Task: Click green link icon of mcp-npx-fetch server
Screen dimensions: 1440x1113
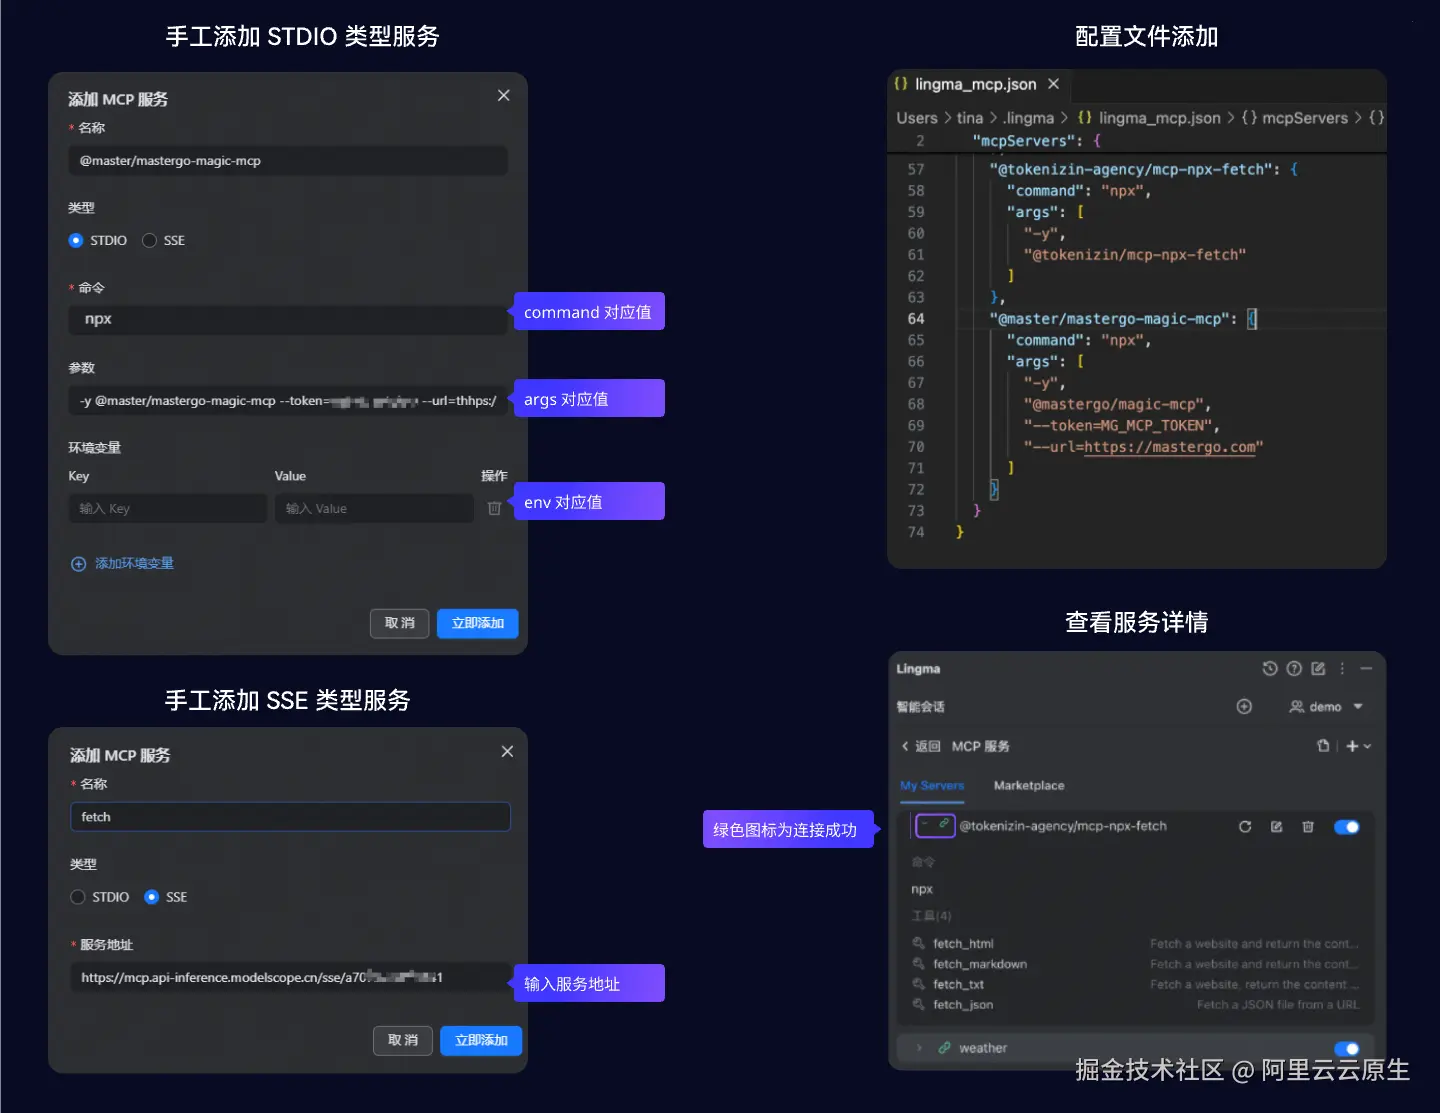Action: point(943,824)
